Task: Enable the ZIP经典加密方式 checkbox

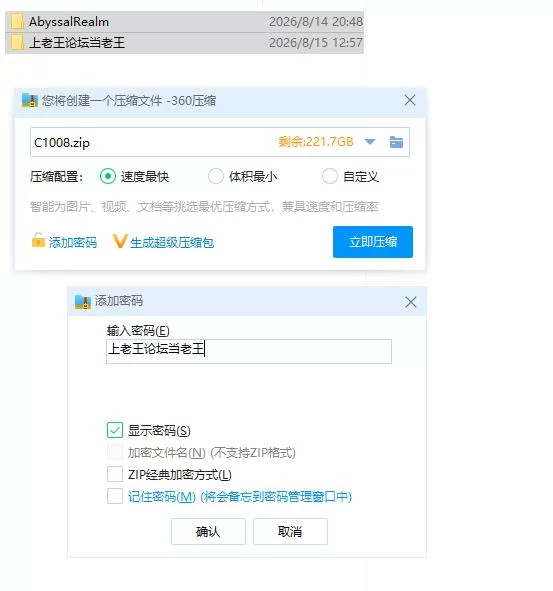Action: pos(115,474)
